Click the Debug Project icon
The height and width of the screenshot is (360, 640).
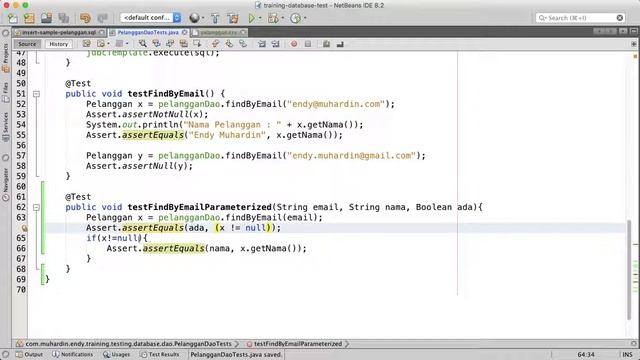click(x=273, y=18)
